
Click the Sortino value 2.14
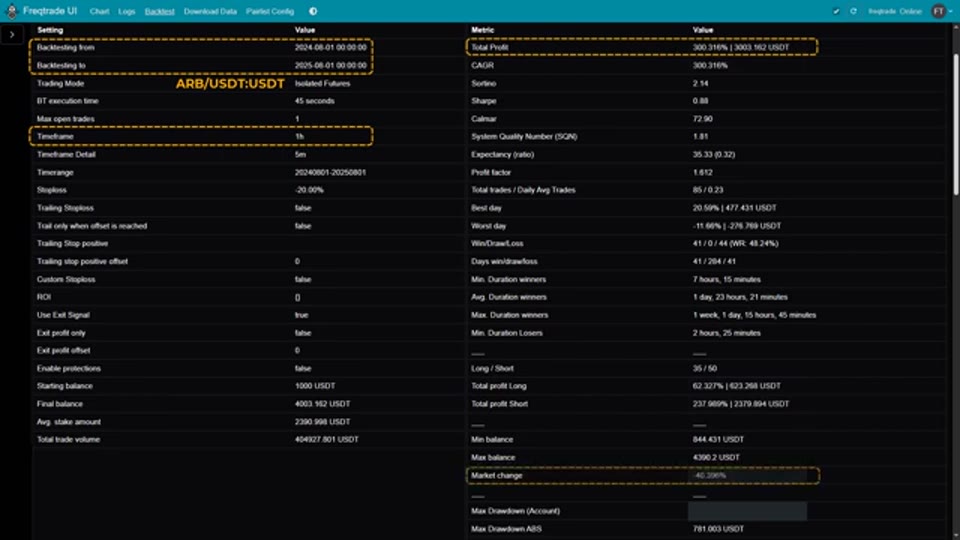(700, 83)
